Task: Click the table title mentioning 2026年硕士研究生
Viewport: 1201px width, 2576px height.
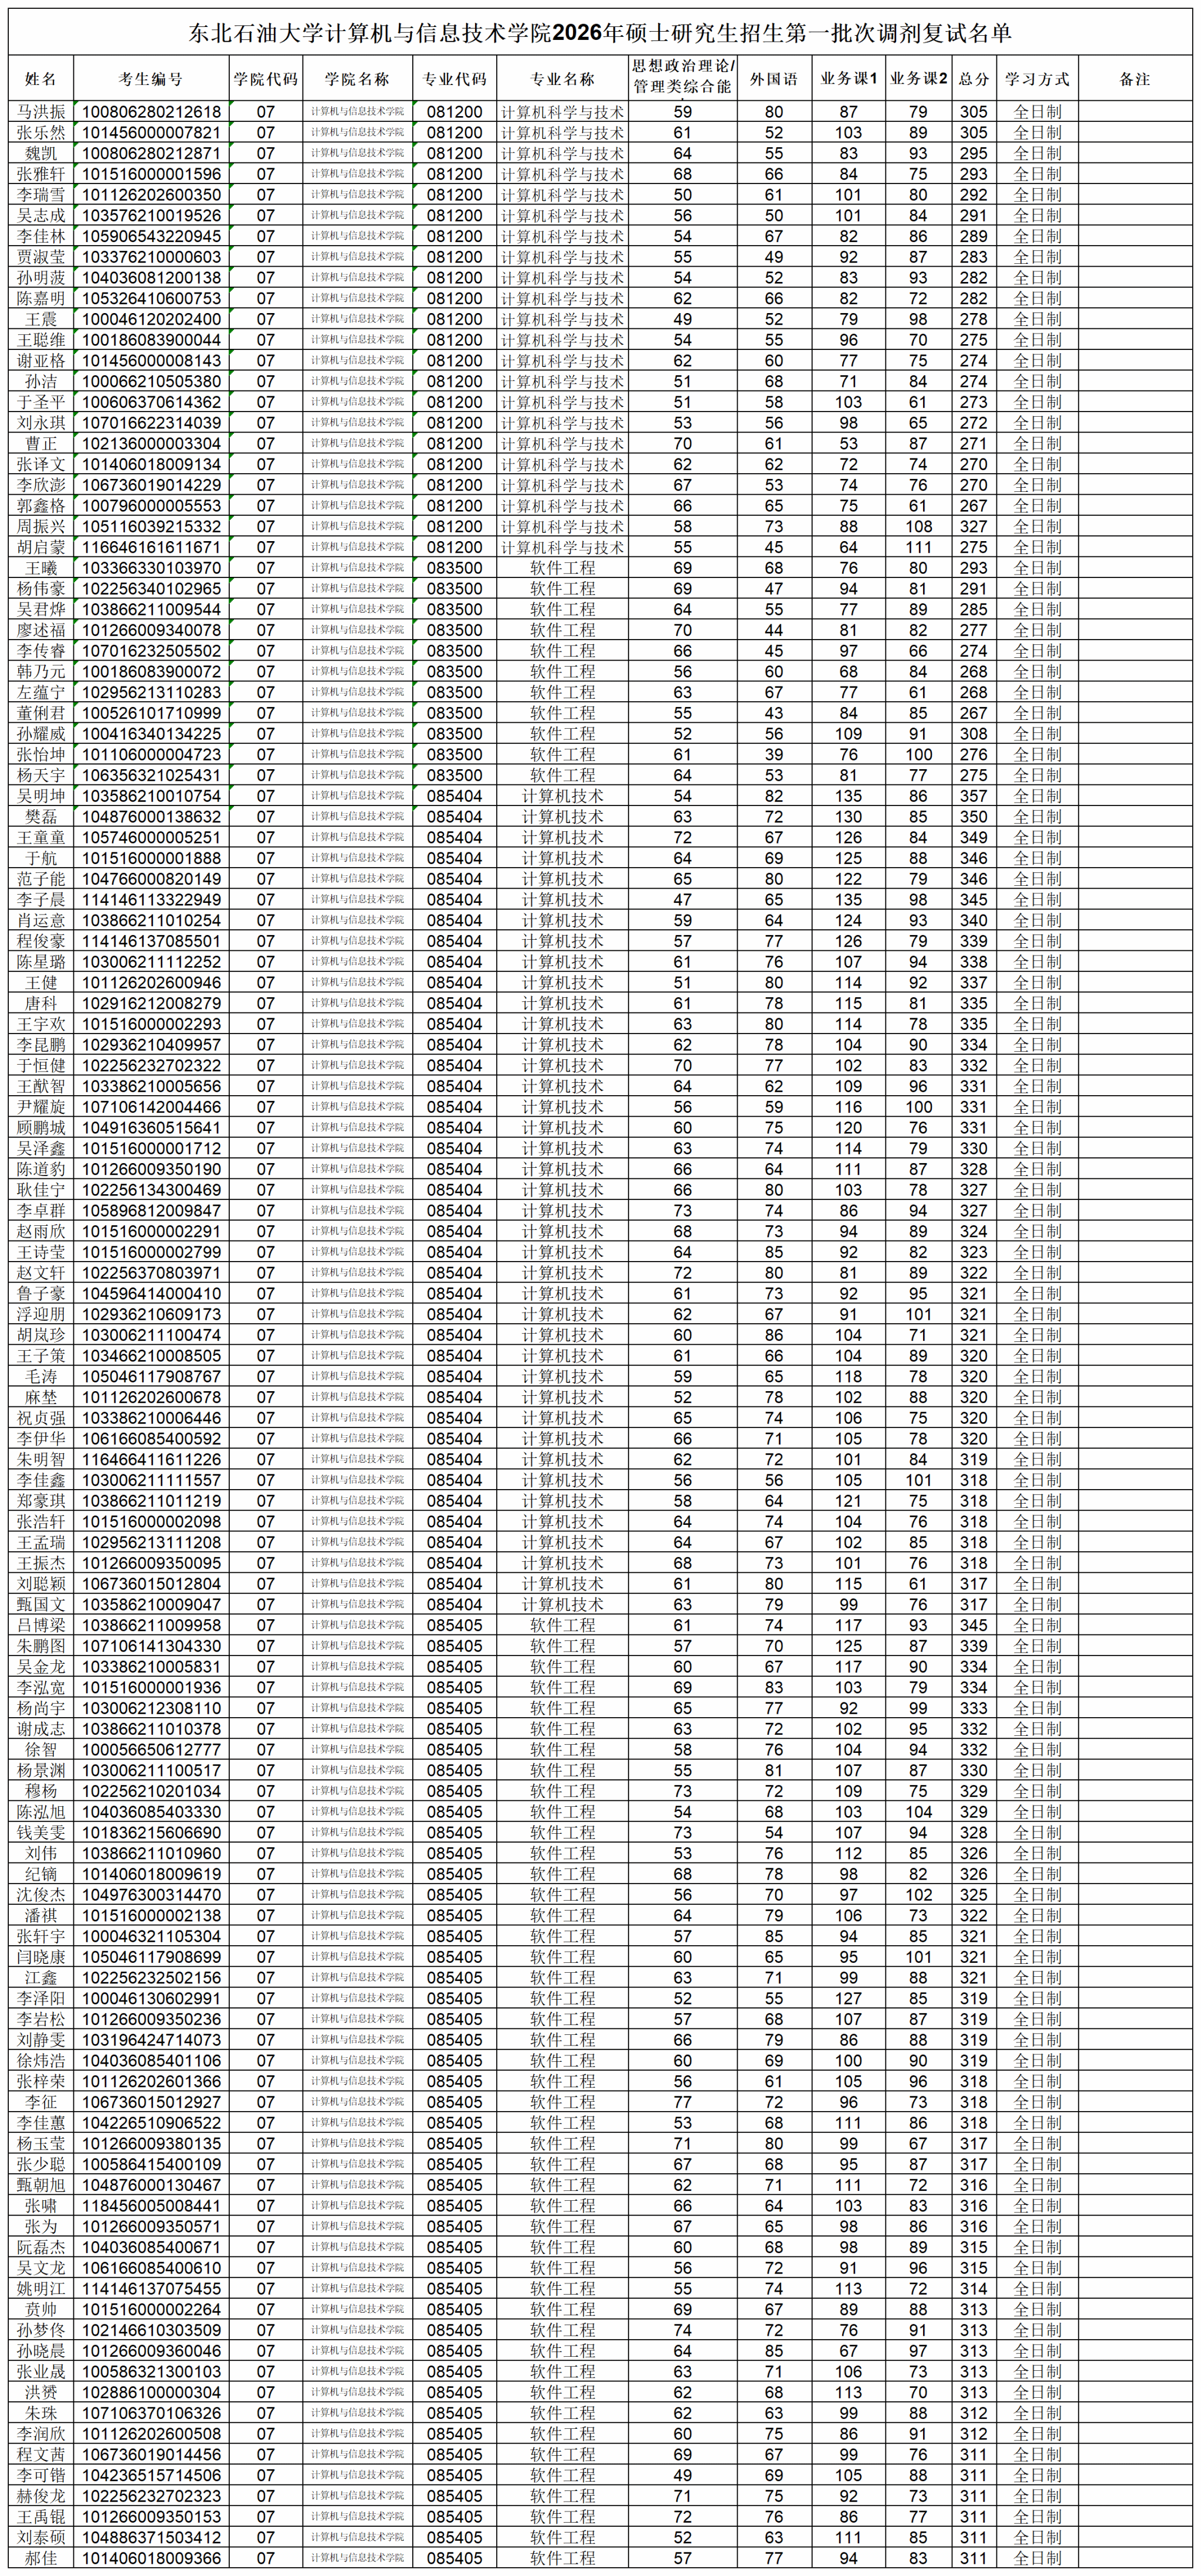Action: pyautogui.click(x=600, y=33)
